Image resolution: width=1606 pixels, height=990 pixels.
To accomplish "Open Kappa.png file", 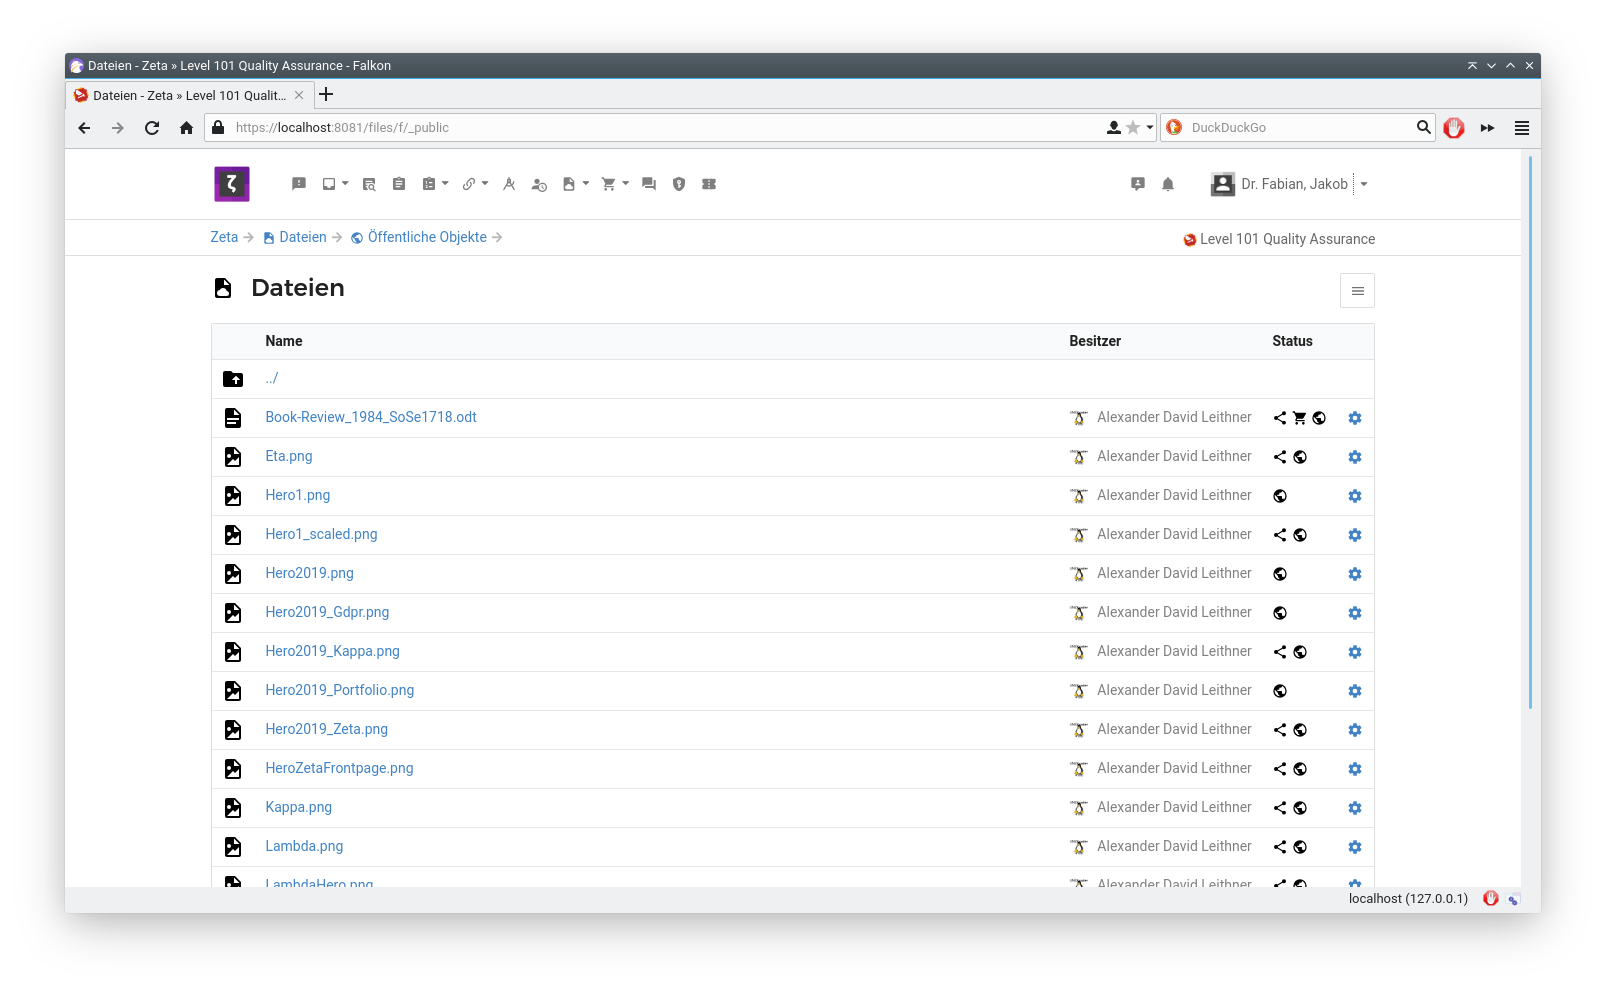I will pos(299,807).
